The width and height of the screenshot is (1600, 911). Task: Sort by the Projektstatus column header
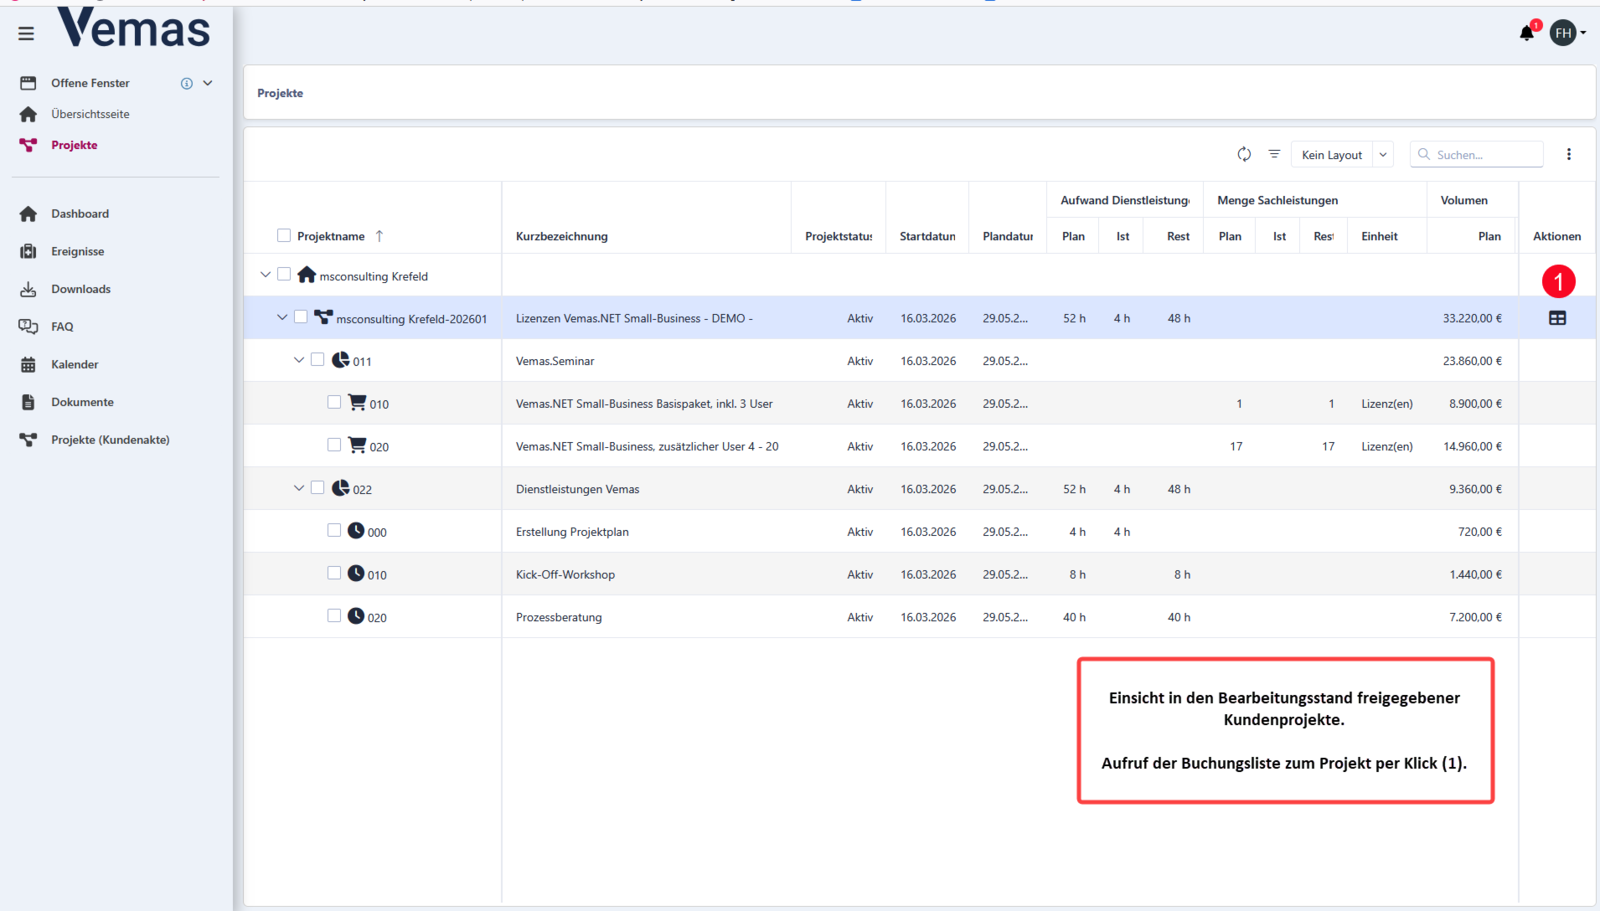coord(839,237)
